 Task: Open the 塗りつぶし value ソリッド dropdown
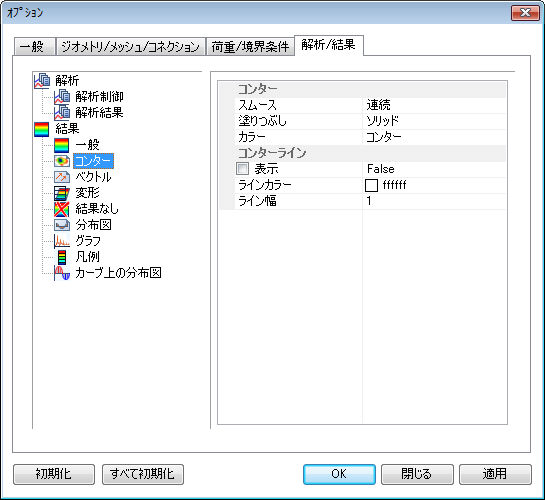coord(434,121)
